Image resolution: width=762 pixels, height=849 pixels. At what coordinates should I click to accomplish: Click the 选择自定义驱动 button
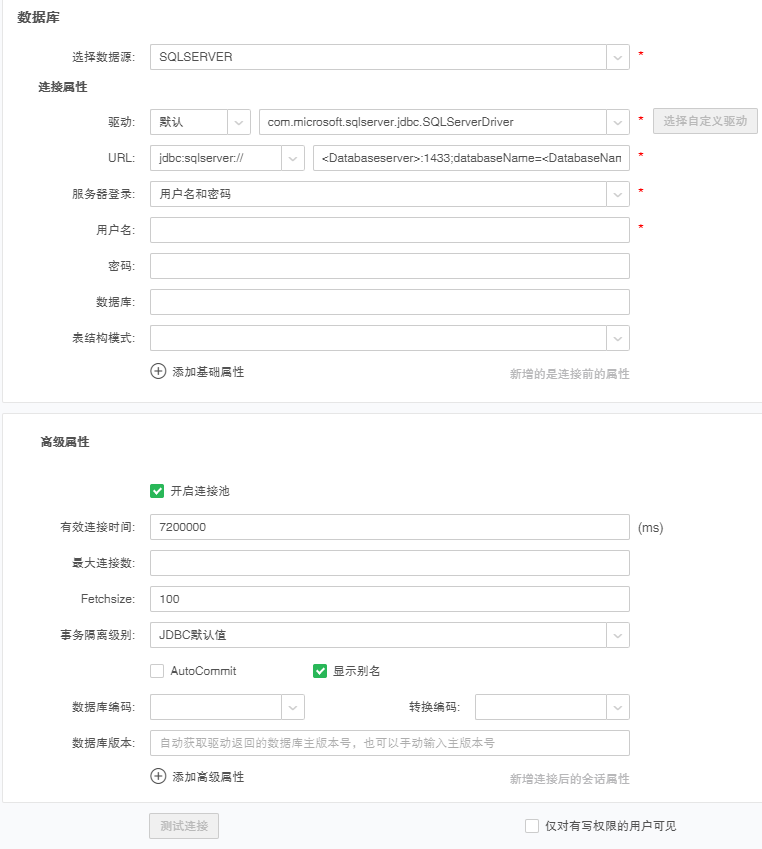[x=705, y=122]
